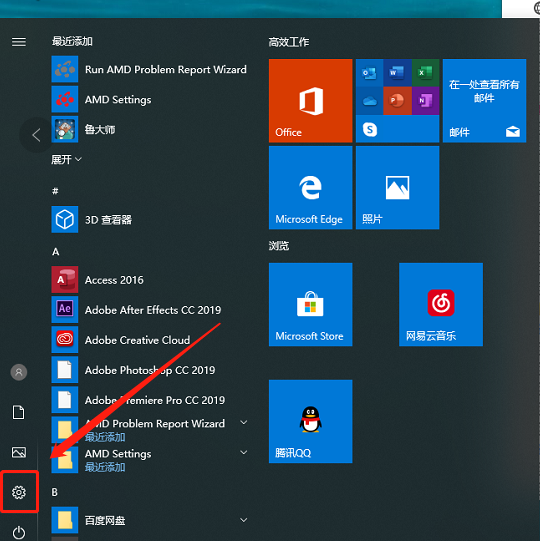Screen dimensions: 540x541
Task: Open Skype icon in Office group tile
Action: 370,129
